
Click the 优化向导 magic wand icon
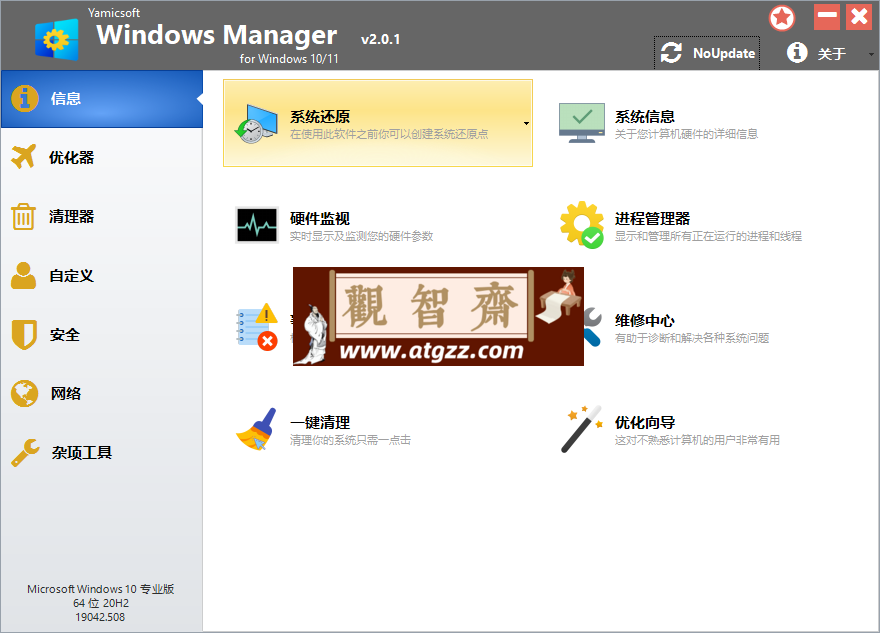pyautogui.click(x=582, y=429)
